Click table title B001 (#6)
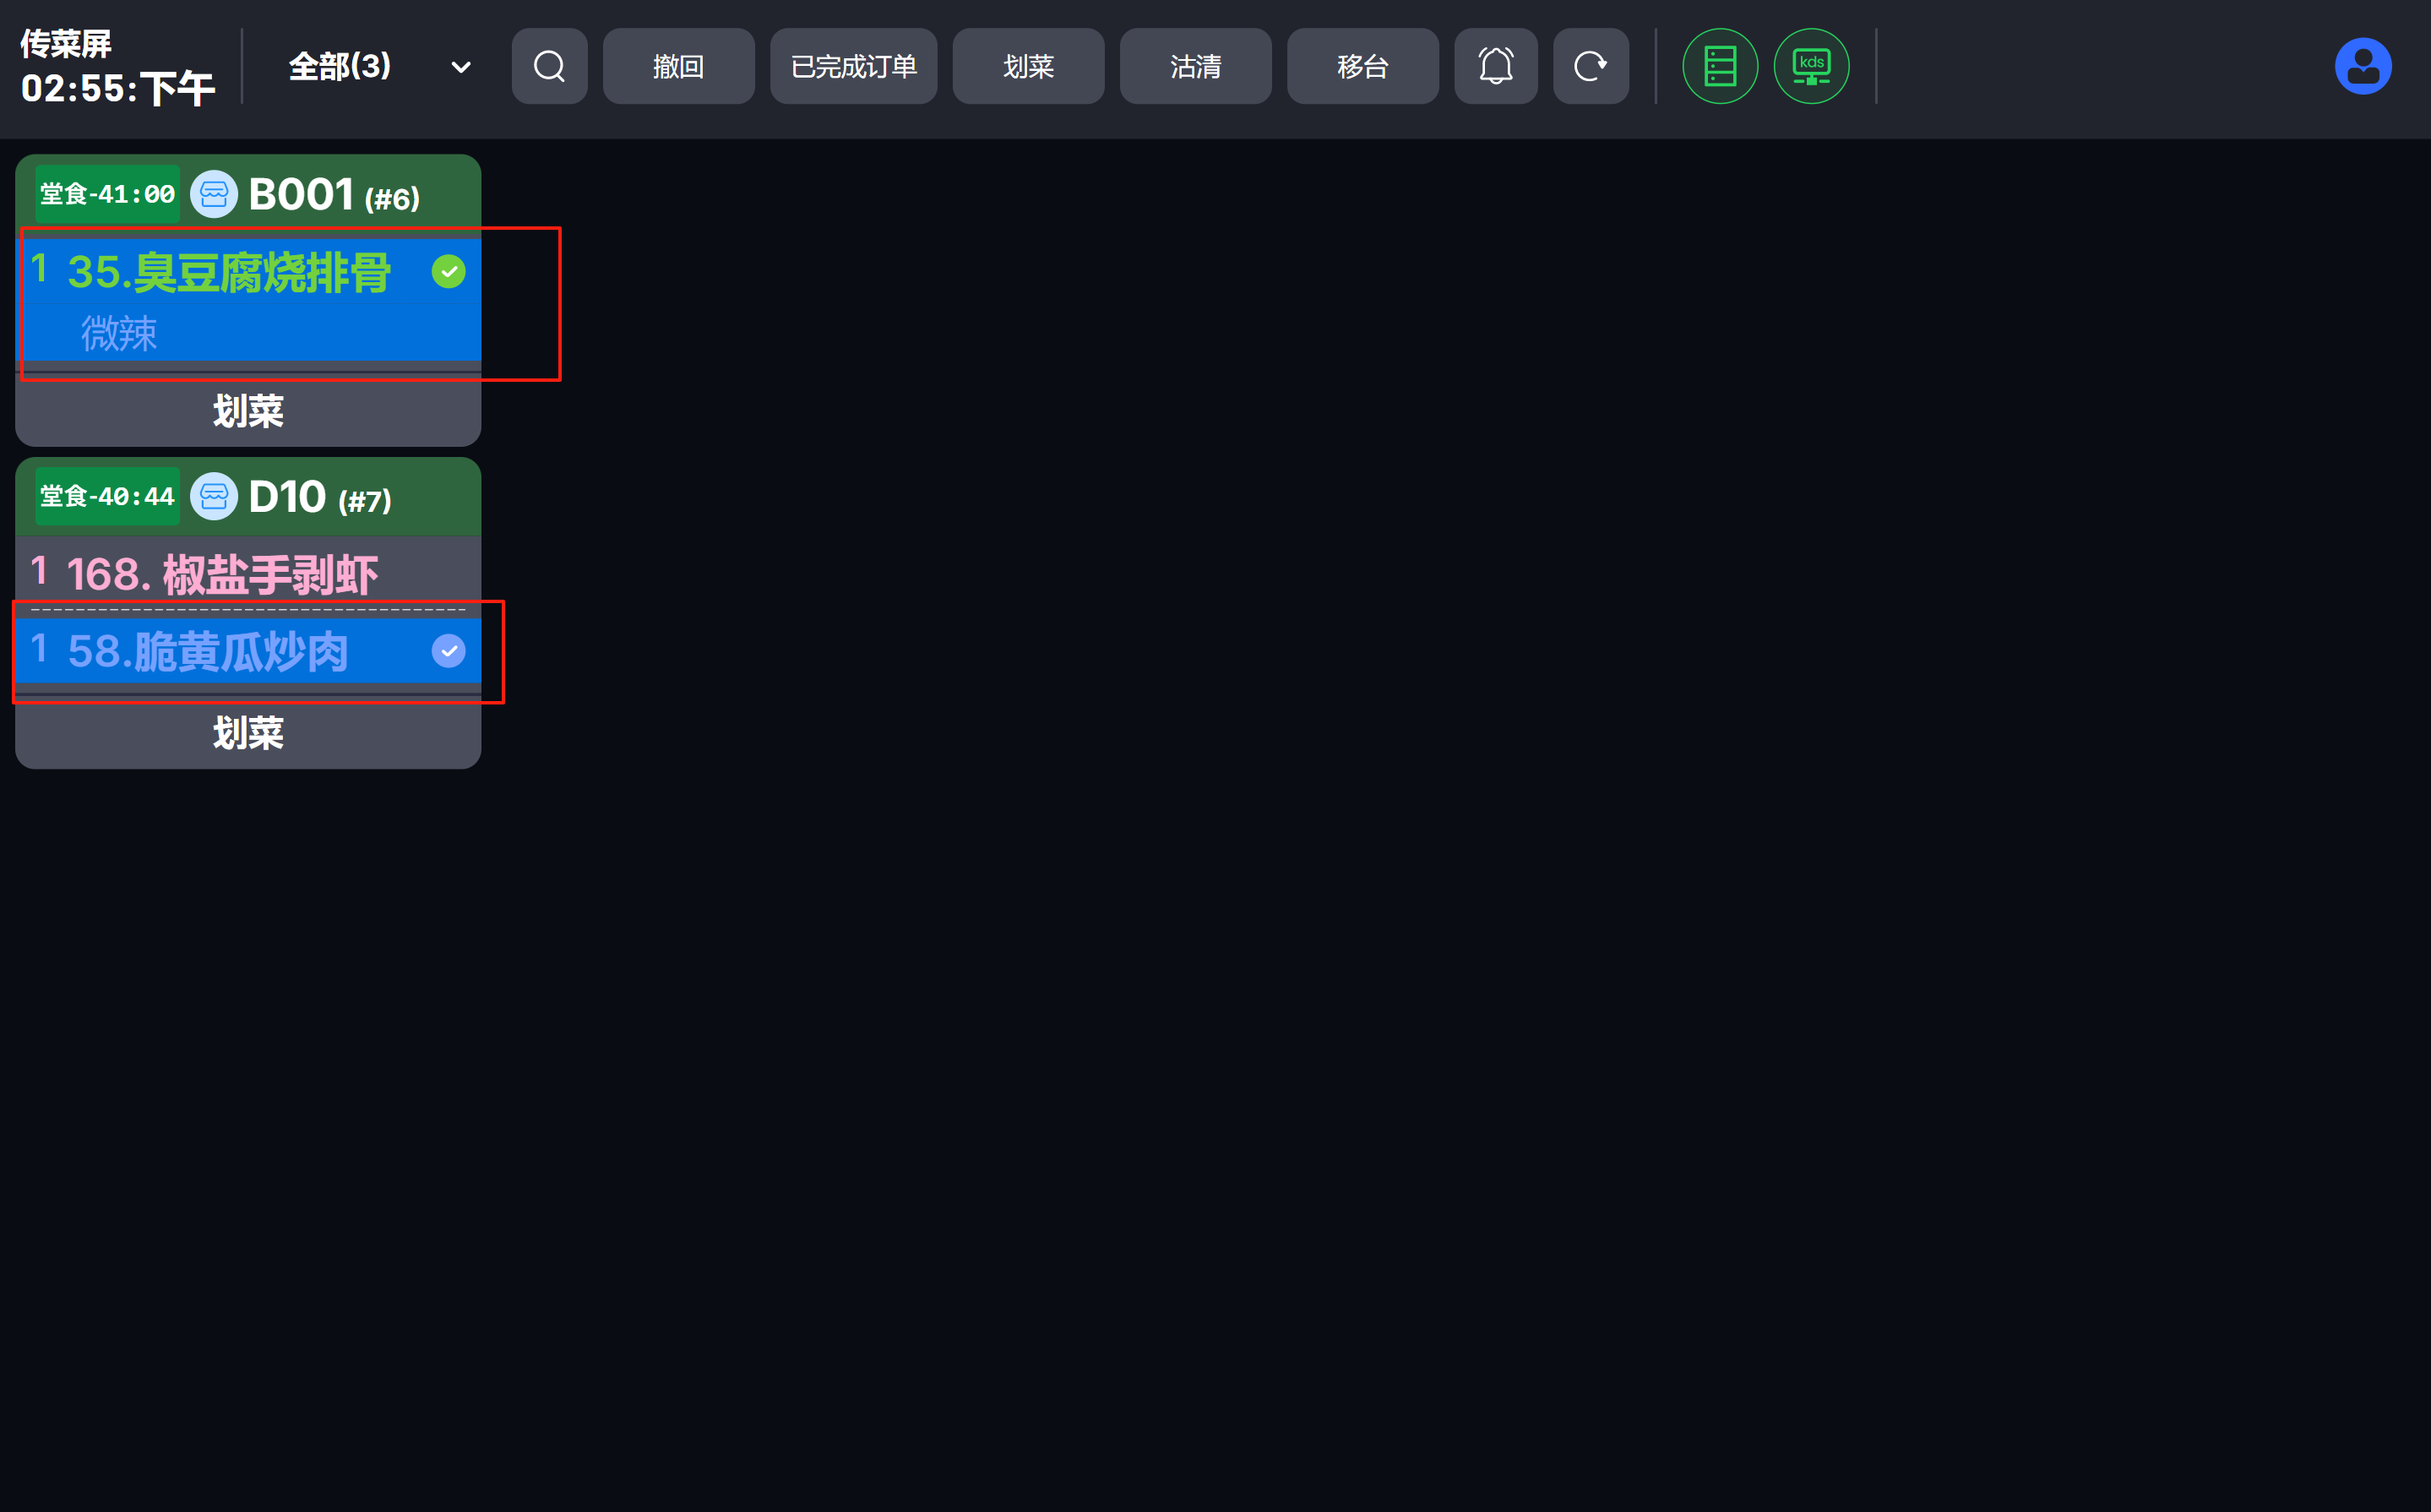Image resolution: width=2431 pixels, height=1512 pixels. point(334,194)
